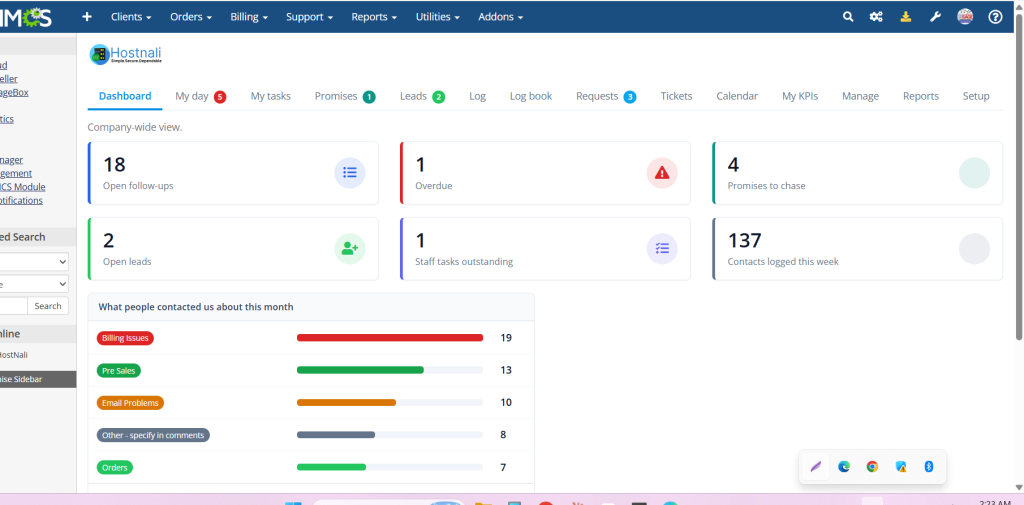Click the yellow download icon in top bar
The image size is (1024, 505).
[x=906, y=17]
